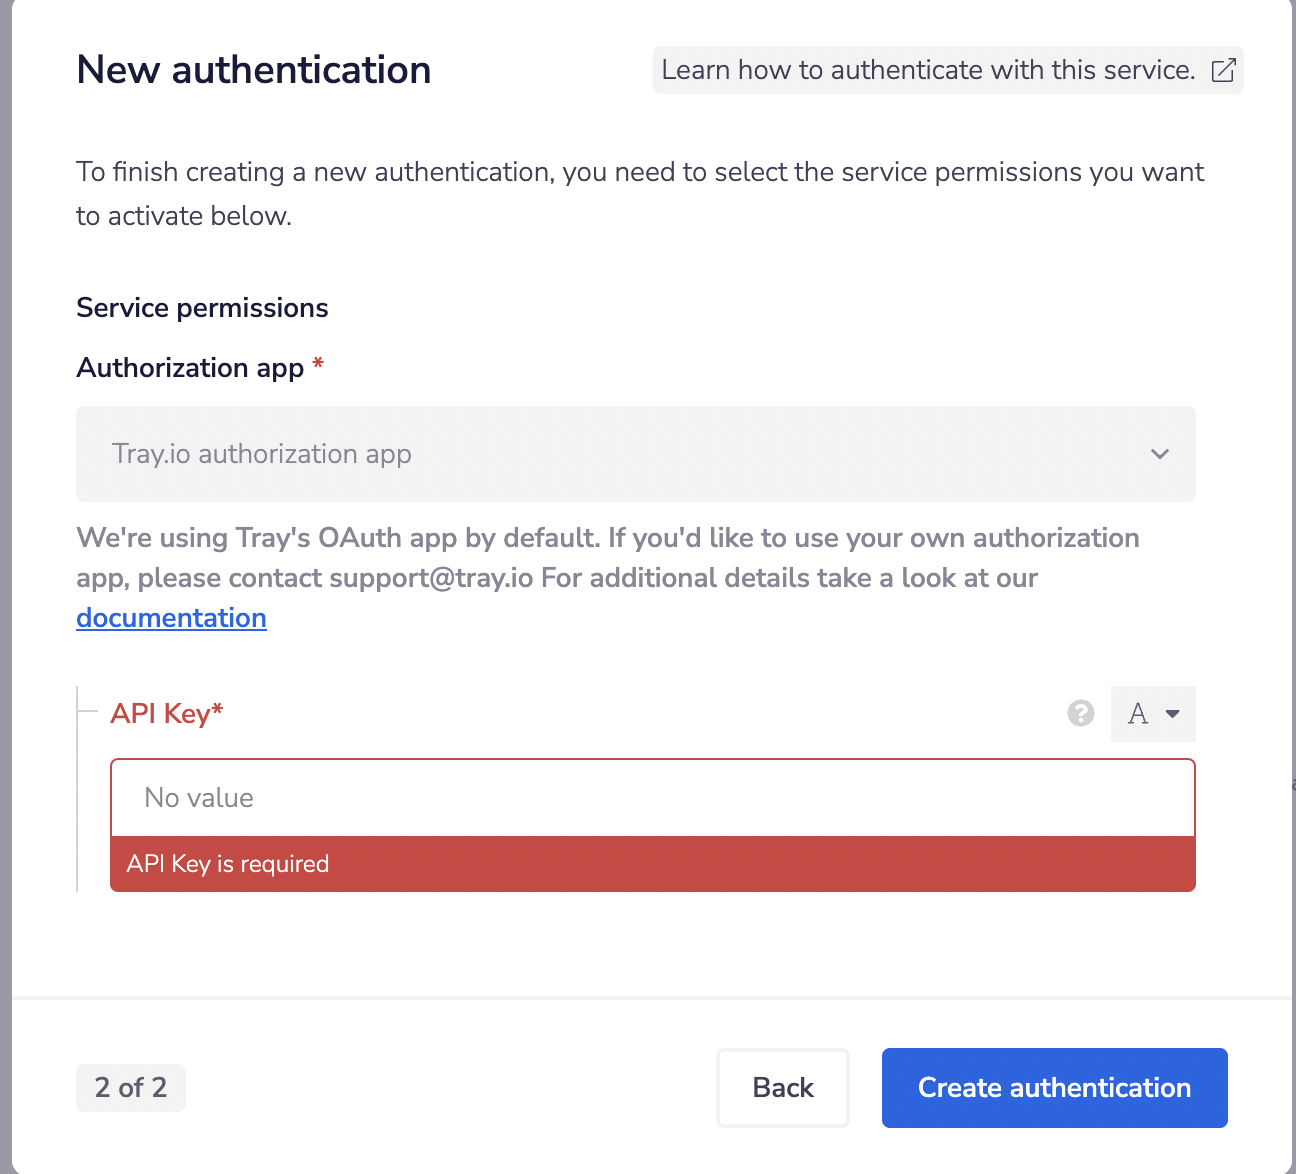Select the API Key* field label
This screenshot has height=1174, width=1296.
click(x=166, y=713)
